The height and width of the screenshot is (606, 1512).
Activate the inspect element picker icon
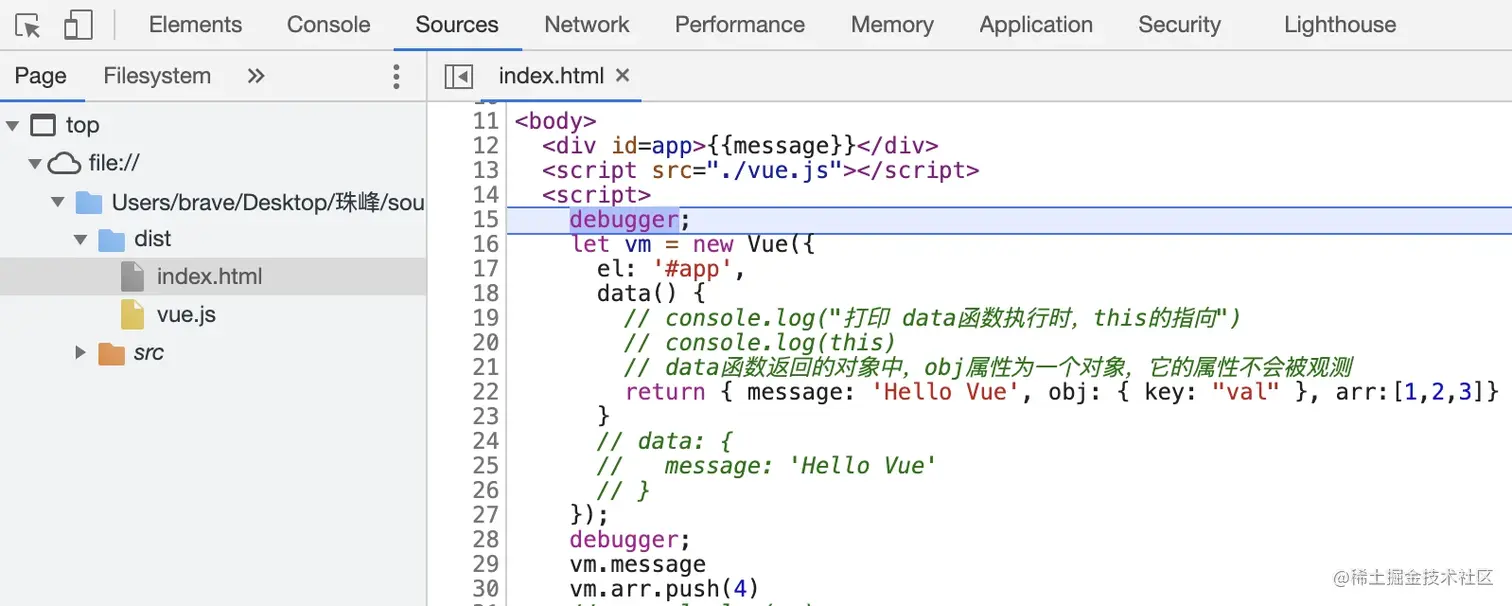tap(29, 25)
